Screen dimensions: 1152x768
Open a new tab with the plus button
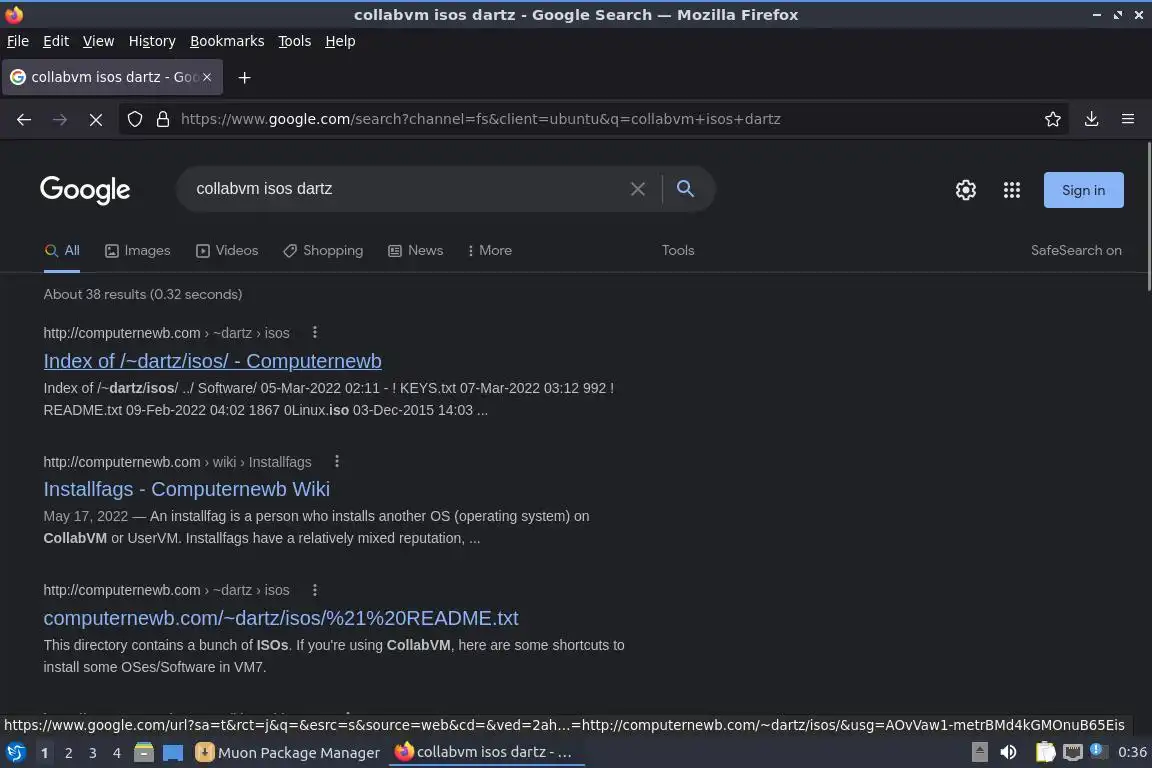(245, 77)
